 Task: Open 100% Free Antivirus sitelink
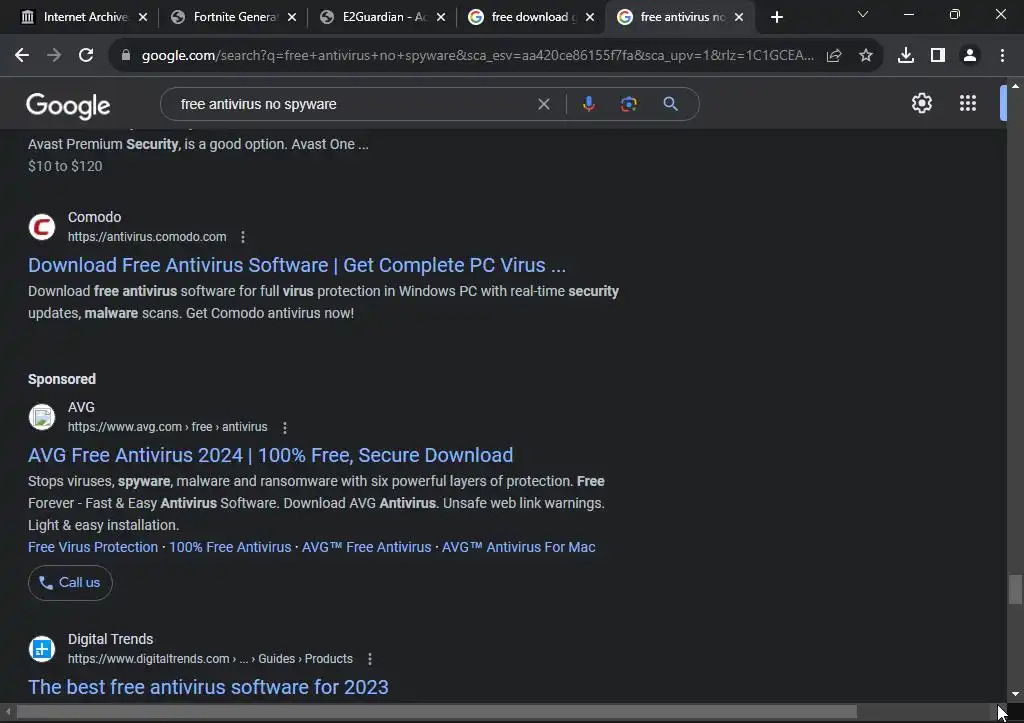230,547
